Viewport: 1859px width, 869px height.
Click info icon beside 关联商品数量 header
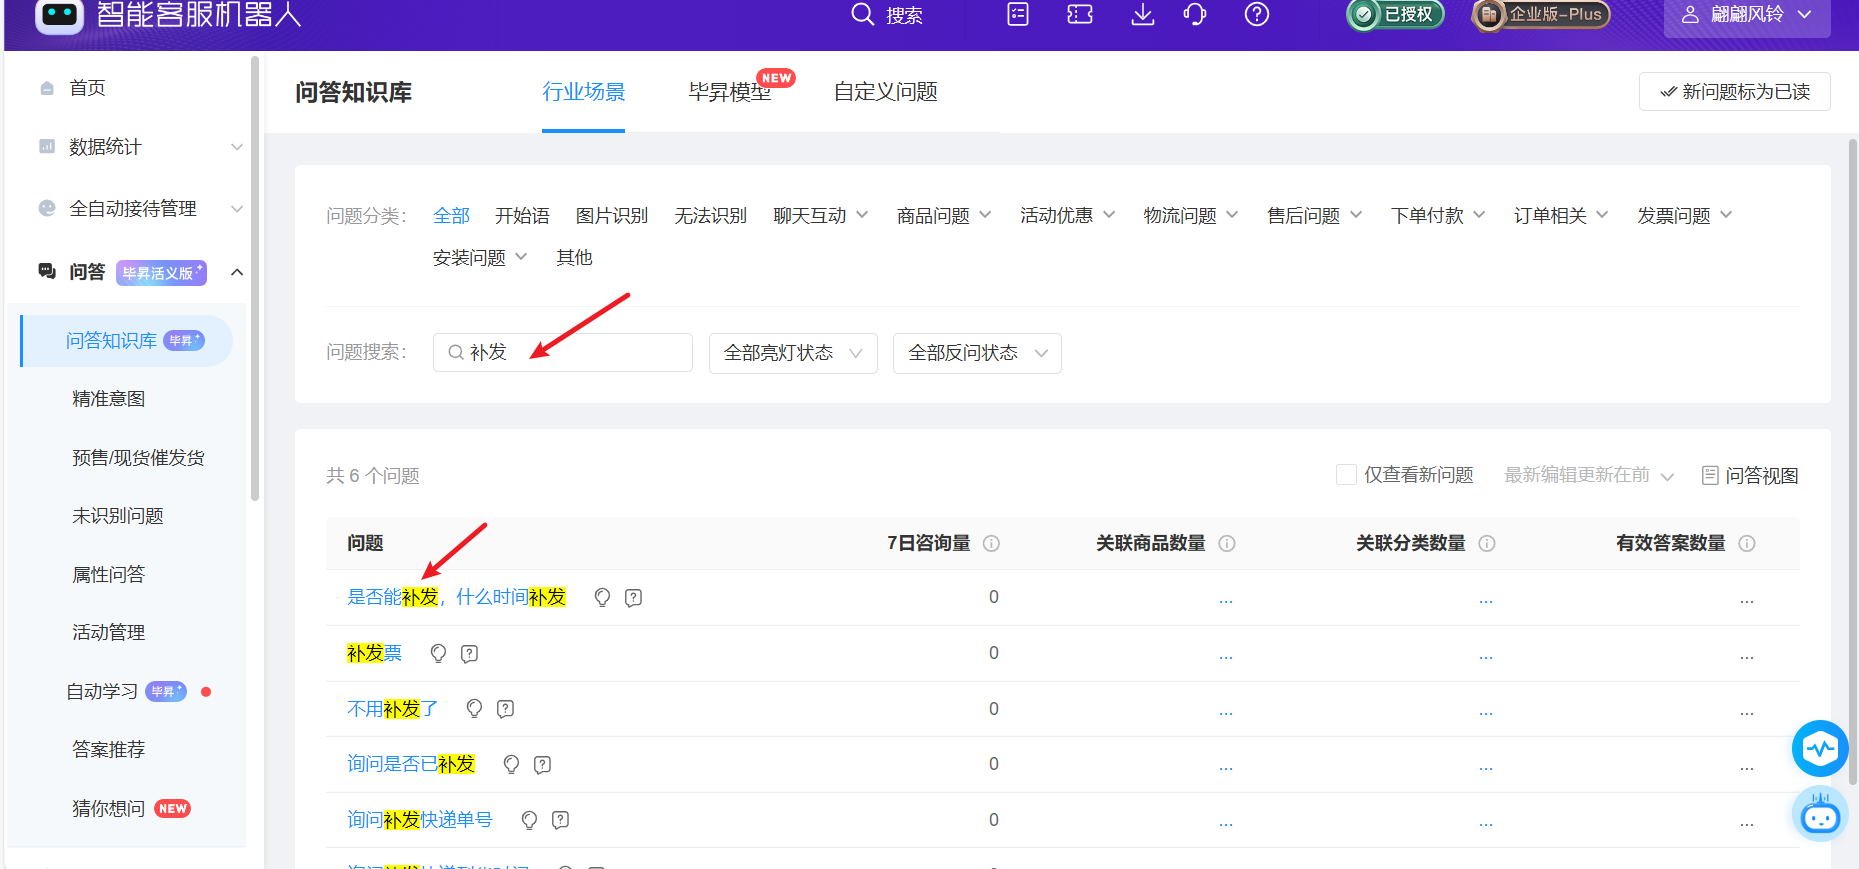coord(1227,543)
